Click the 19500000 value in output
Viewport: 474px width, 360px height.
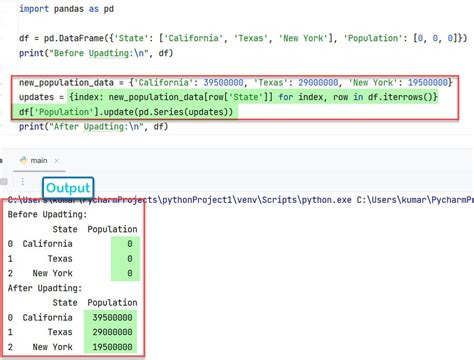(112, 347)
